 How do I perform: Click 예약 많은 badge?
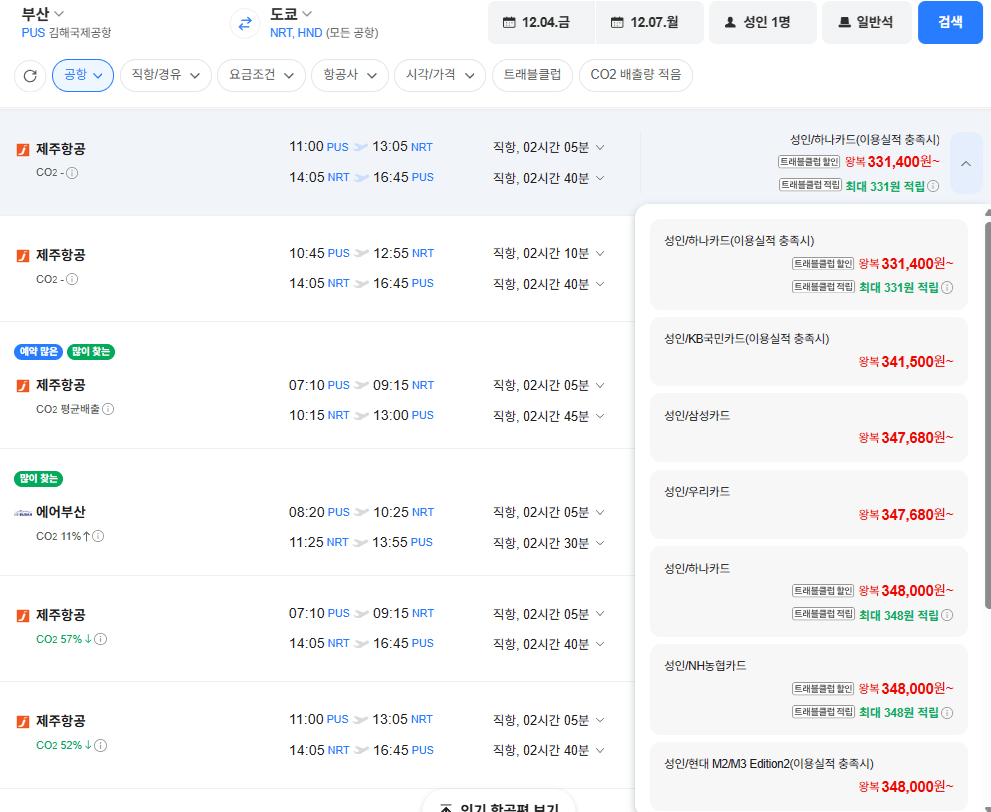tap(39, 352)
